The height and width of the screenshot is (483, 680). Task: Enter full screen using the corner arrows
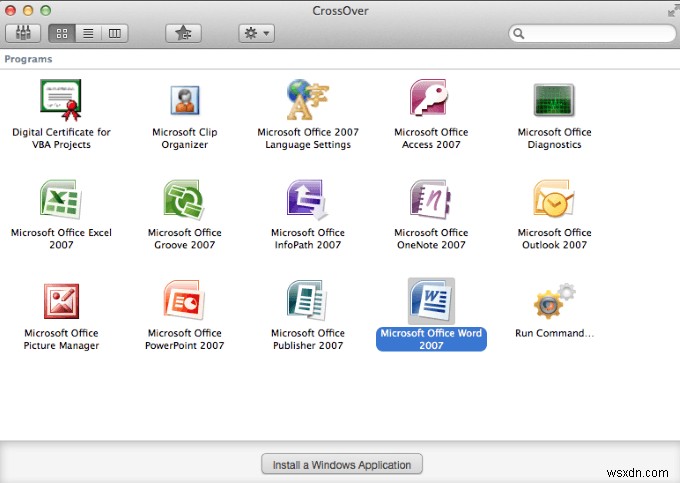[x=672, y=10]
